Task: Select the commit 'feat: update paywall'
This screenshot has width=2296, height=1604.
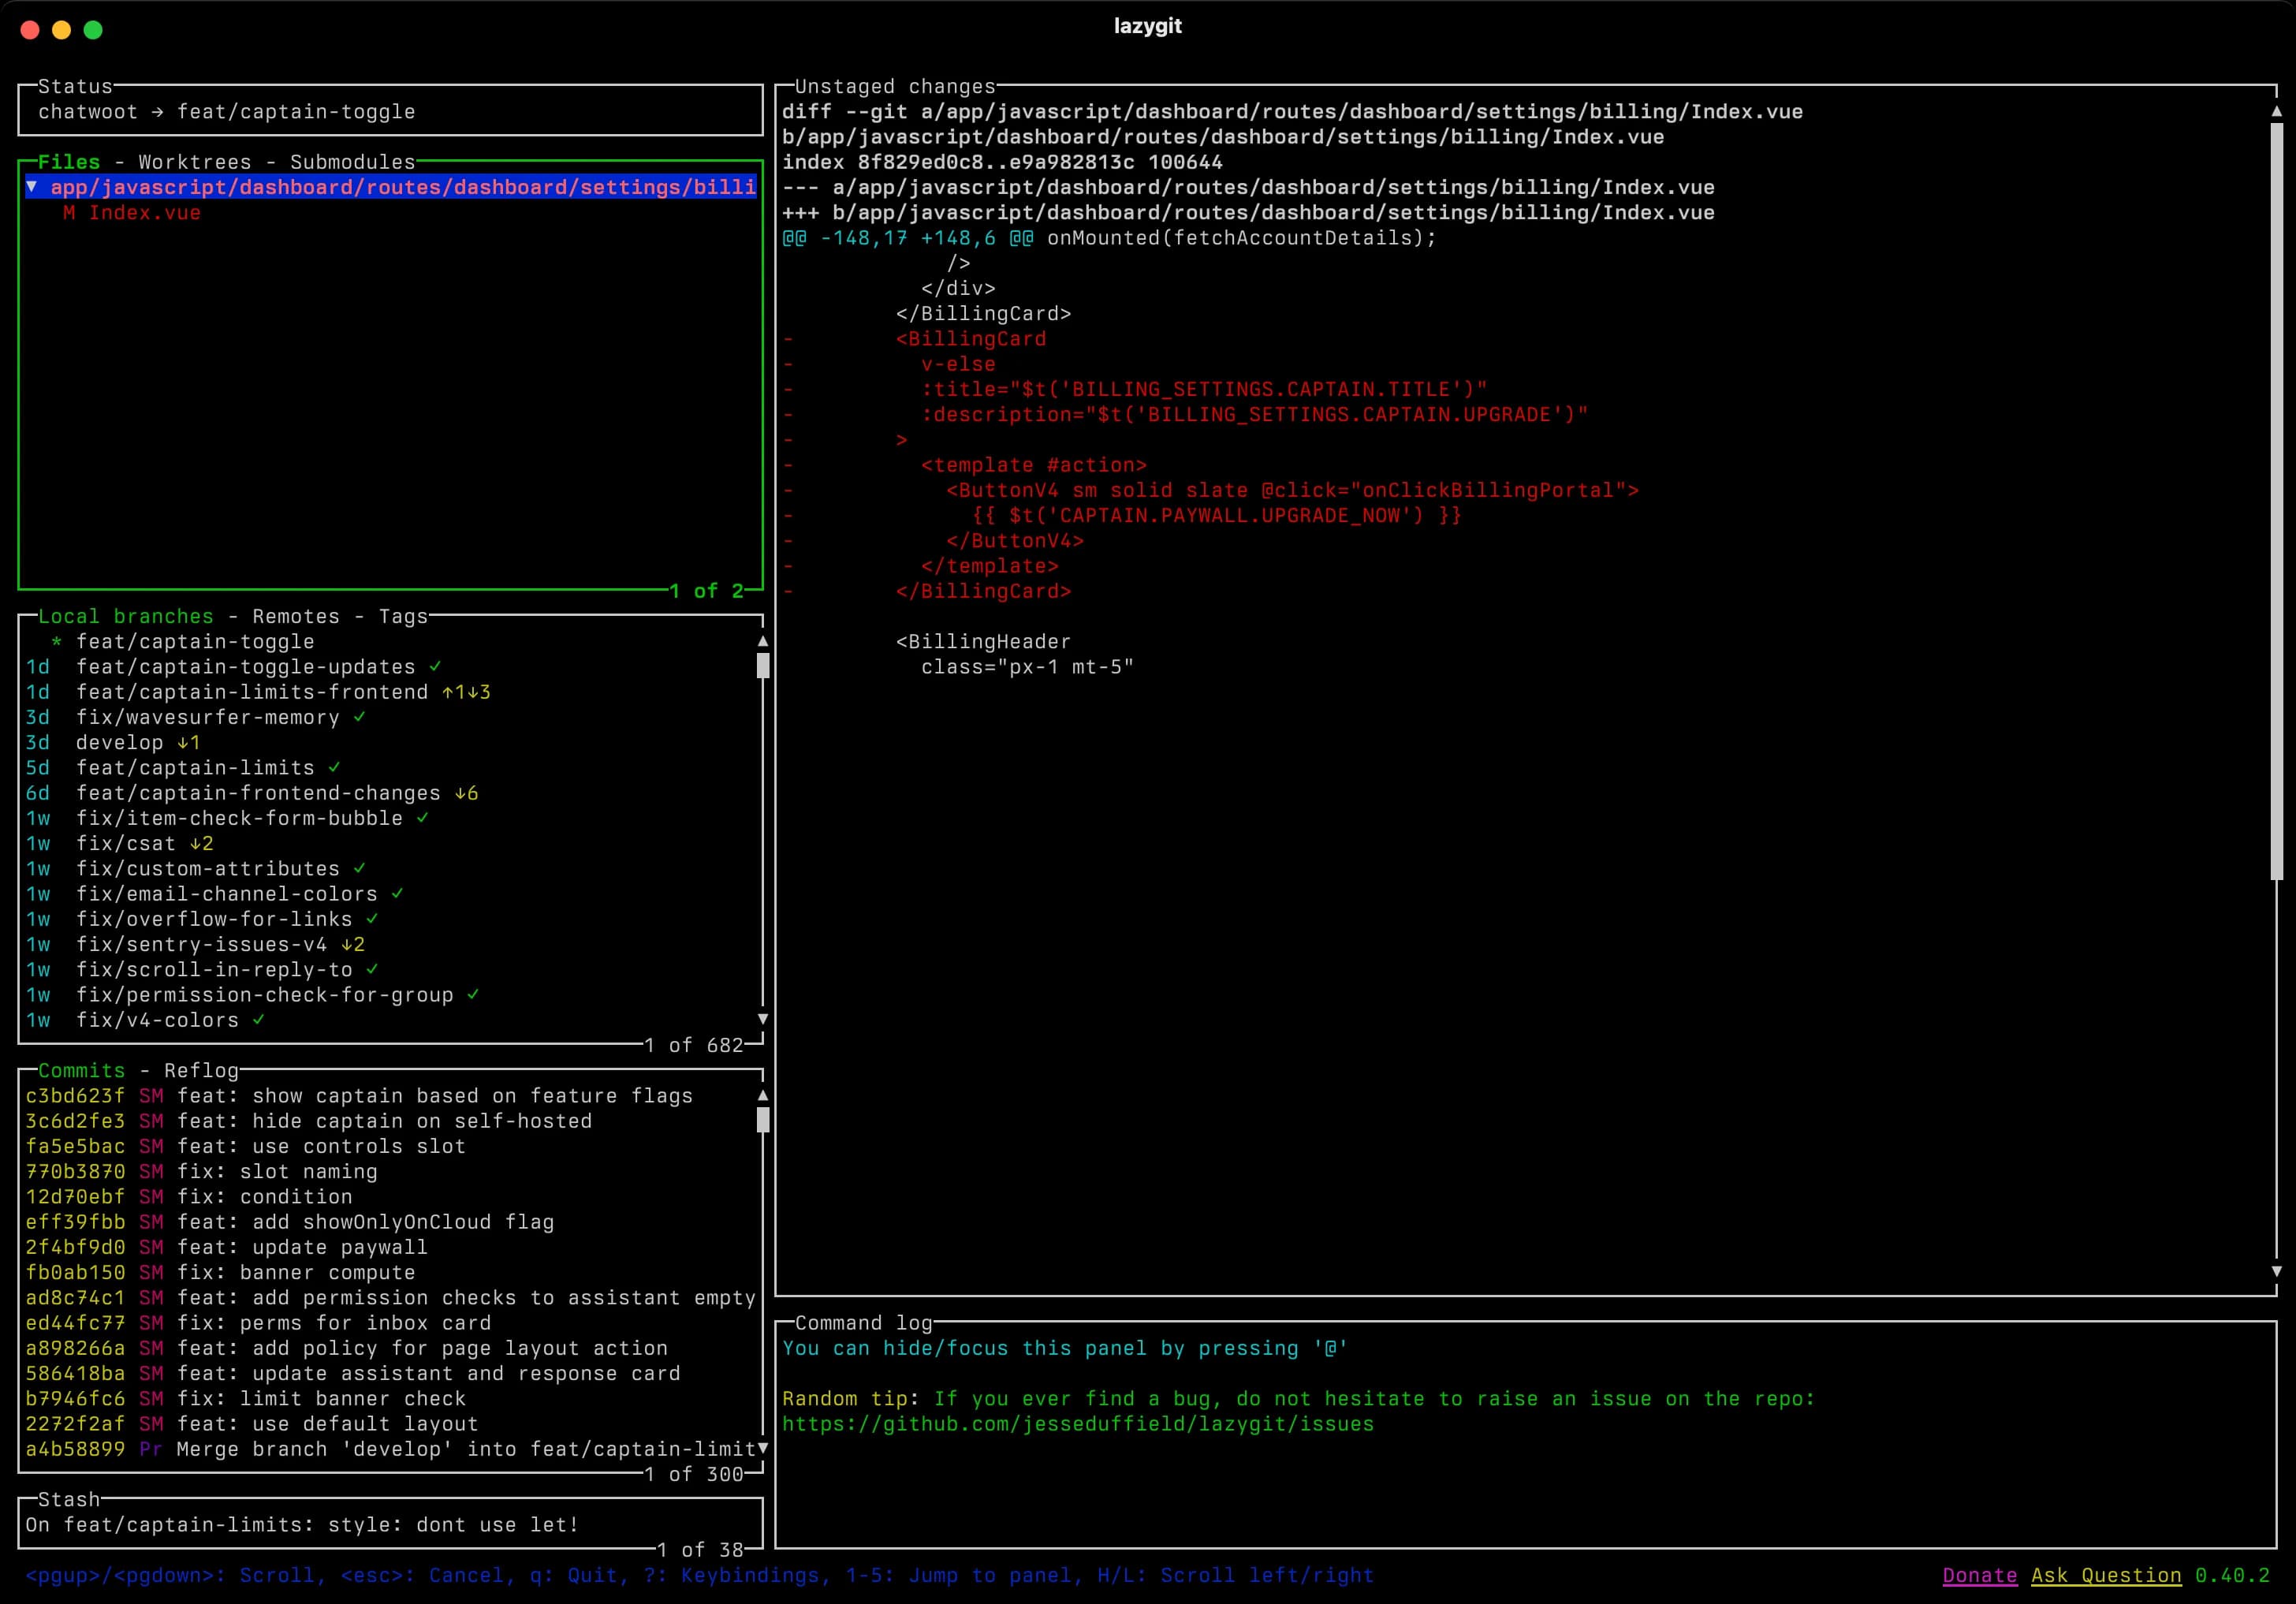Action: click(x=300, y=1247)
